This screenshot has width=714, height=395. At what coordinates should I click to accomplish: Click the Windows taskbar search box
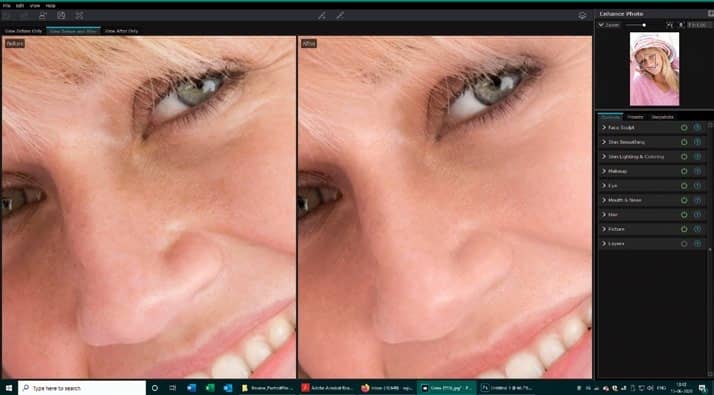pos(82,388)
